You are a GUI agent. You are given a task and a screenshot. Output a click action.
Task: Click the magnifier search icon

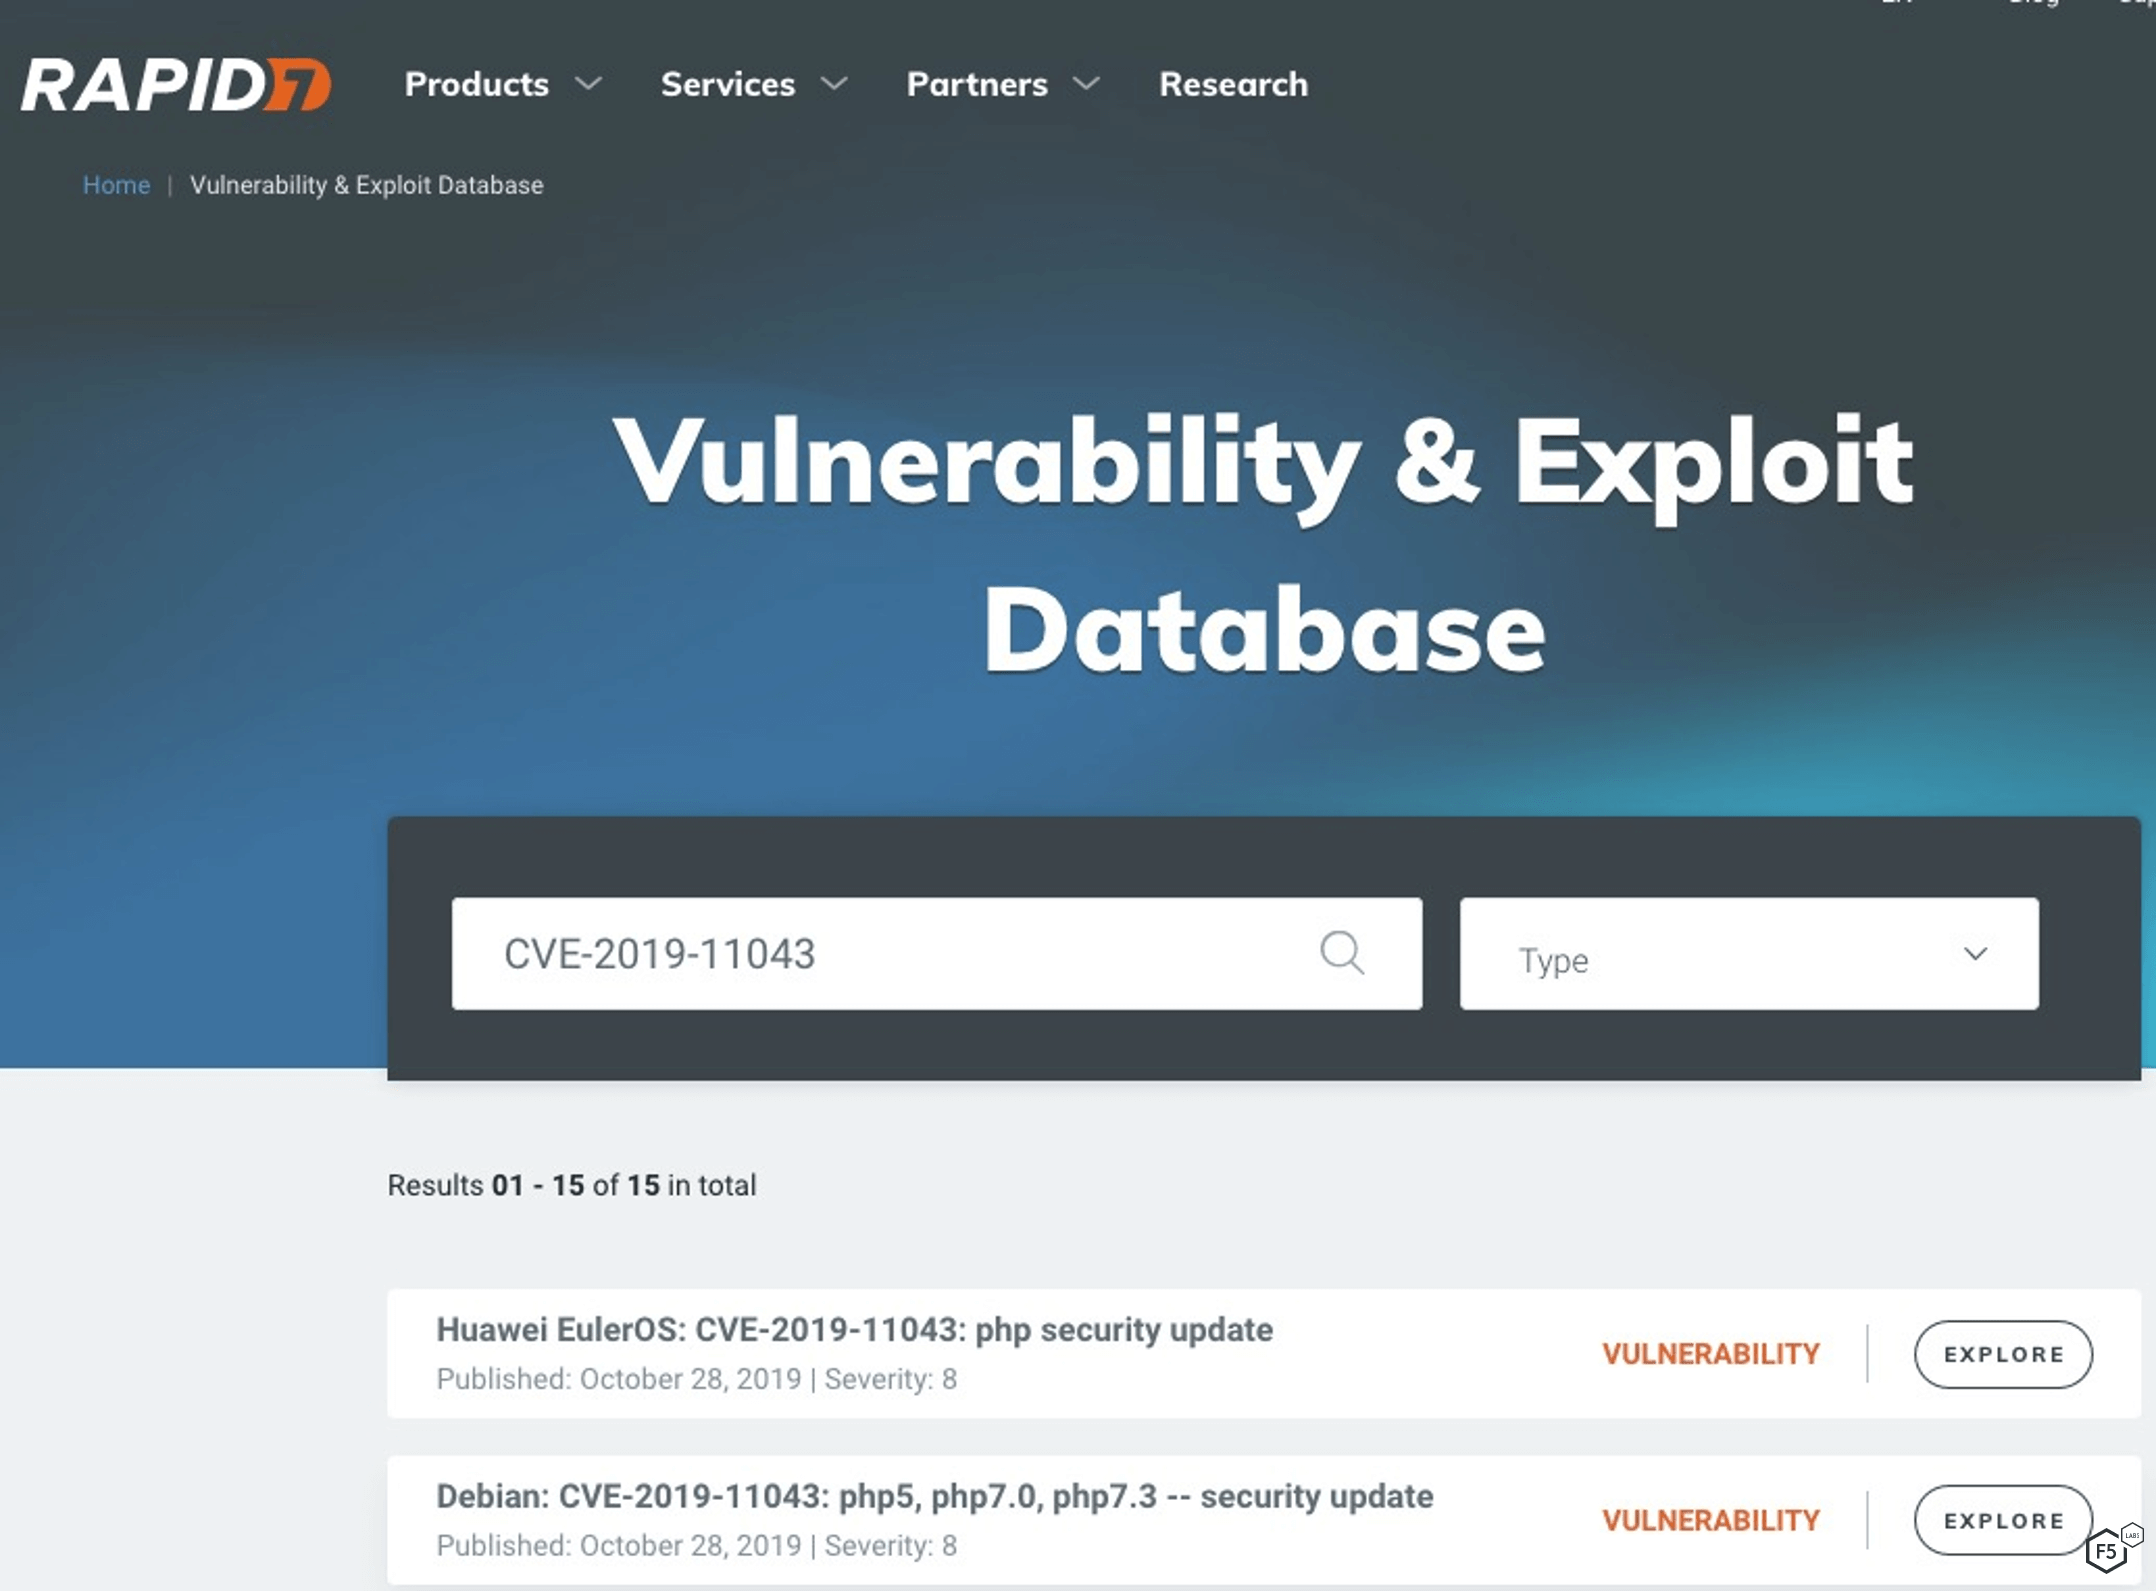[1341, 952]
